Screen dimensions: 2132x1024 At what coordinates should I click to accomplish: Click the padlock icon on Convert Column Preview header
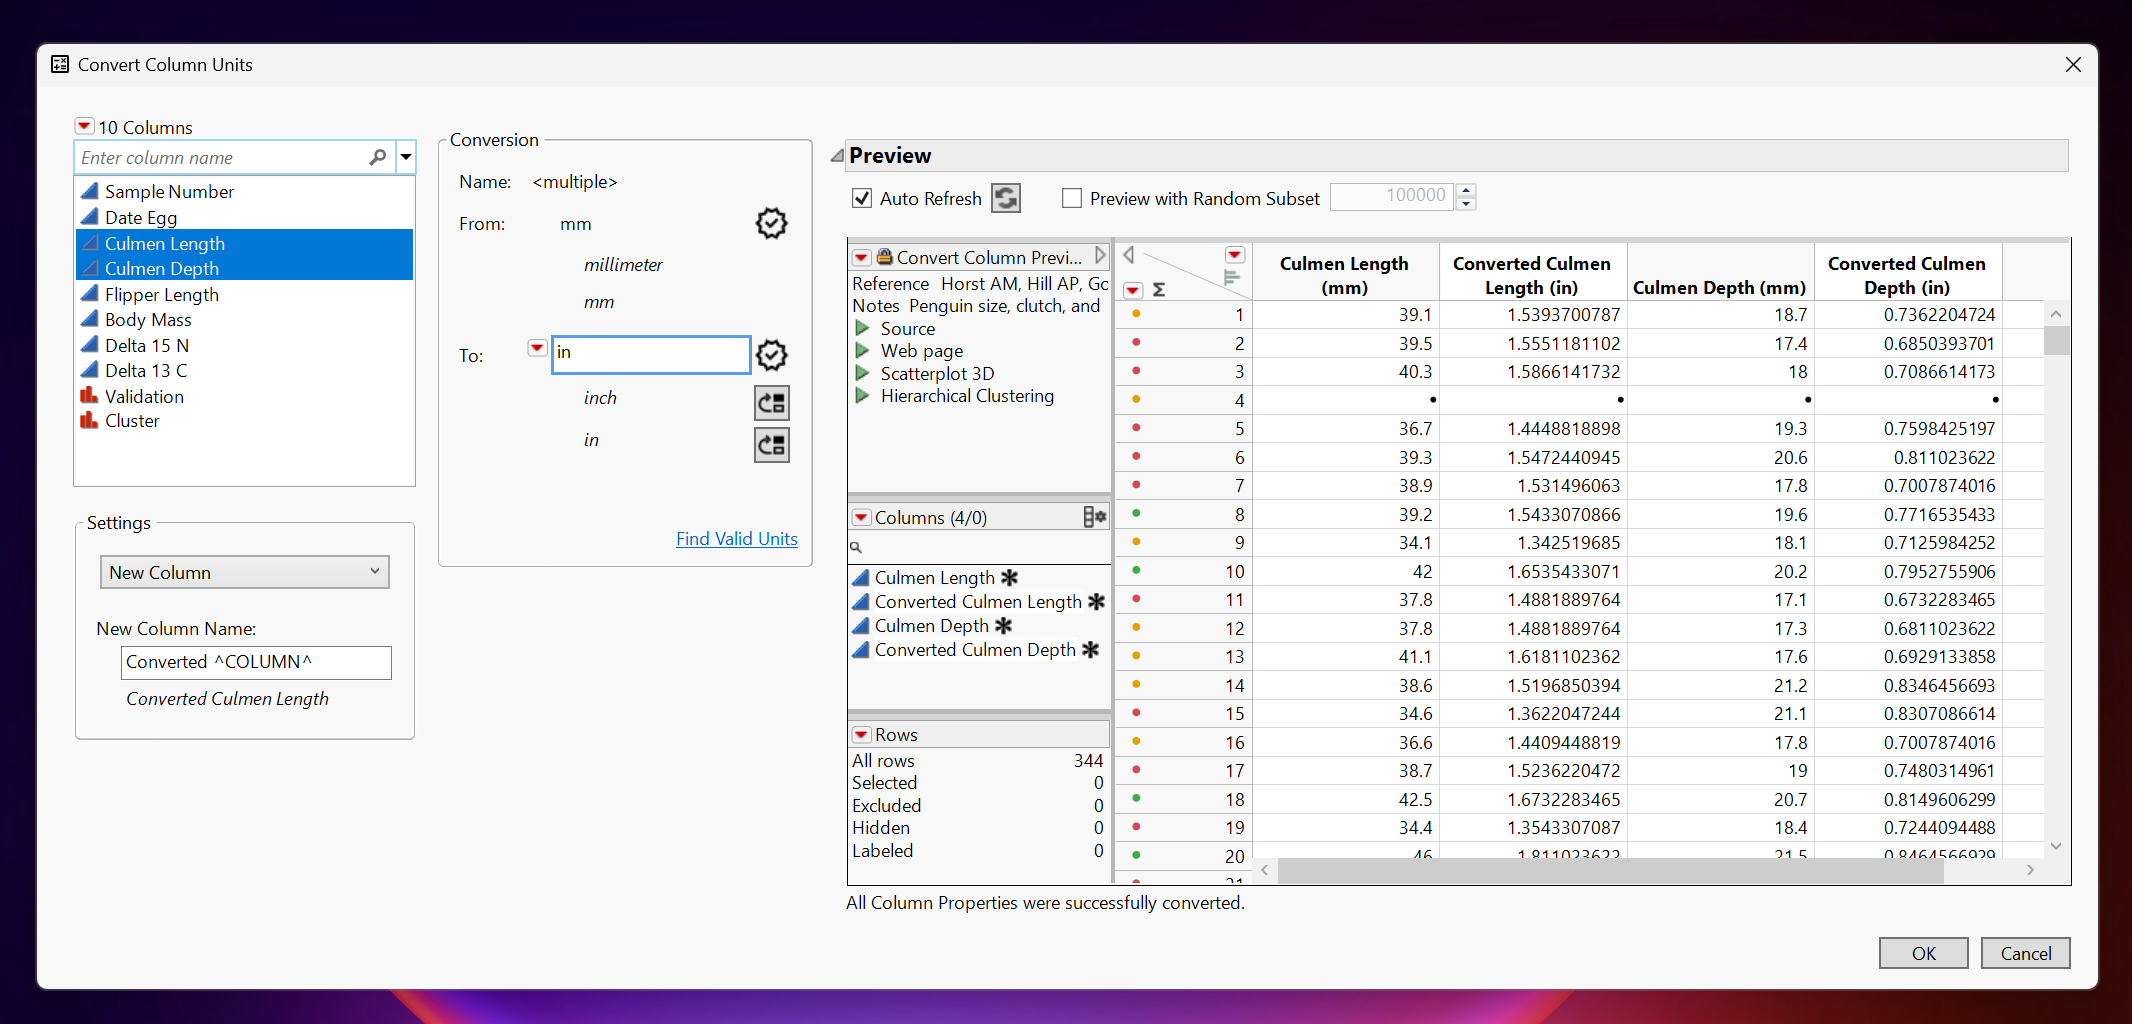coord(884,257)
